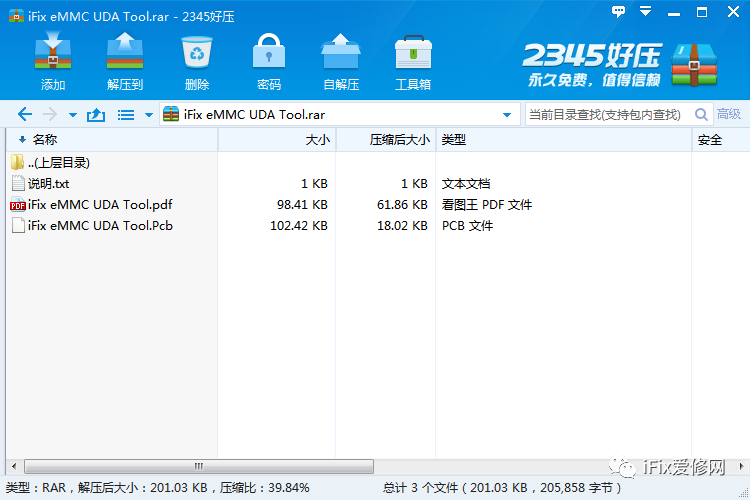750x500 pixels.
Task: Open the title bar main menu arrow
Action: (x=646, y=11)
